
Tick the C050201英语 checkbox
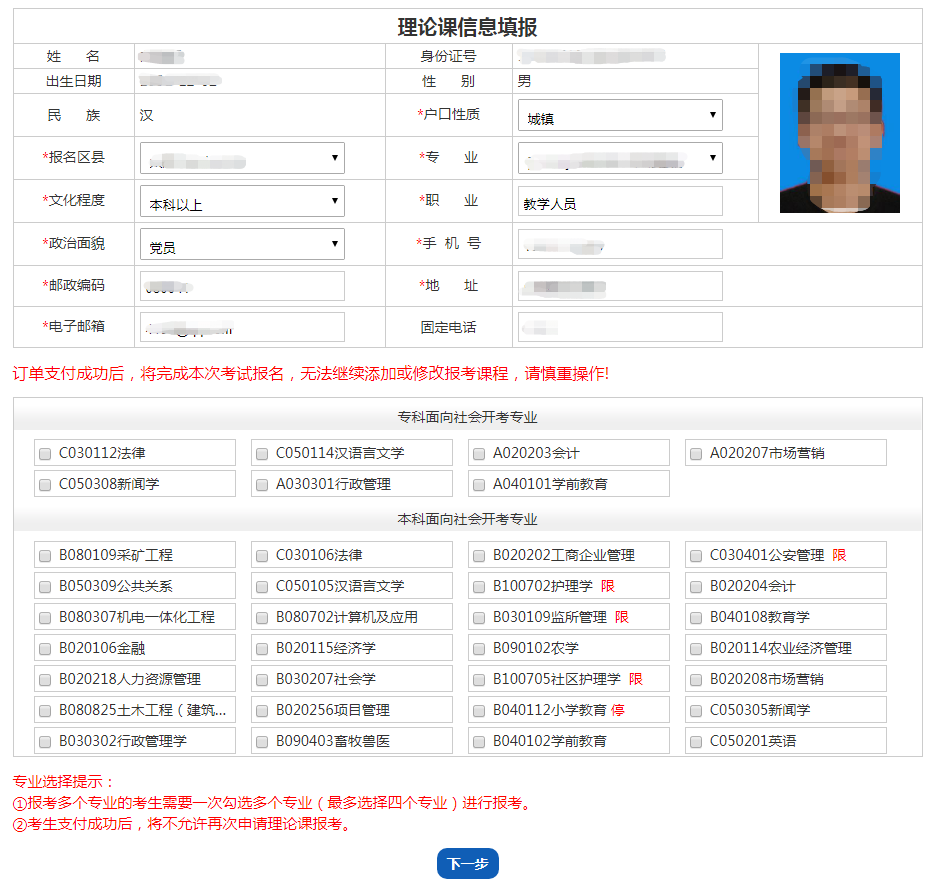695,741
